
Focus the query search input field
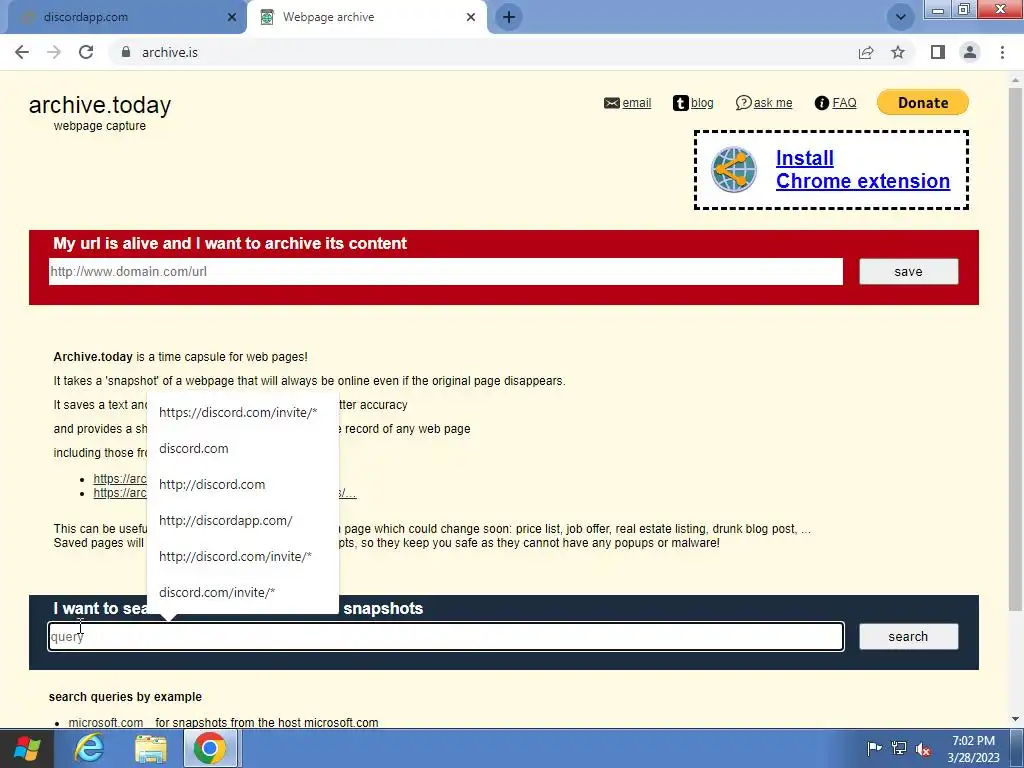click(445, 637)
